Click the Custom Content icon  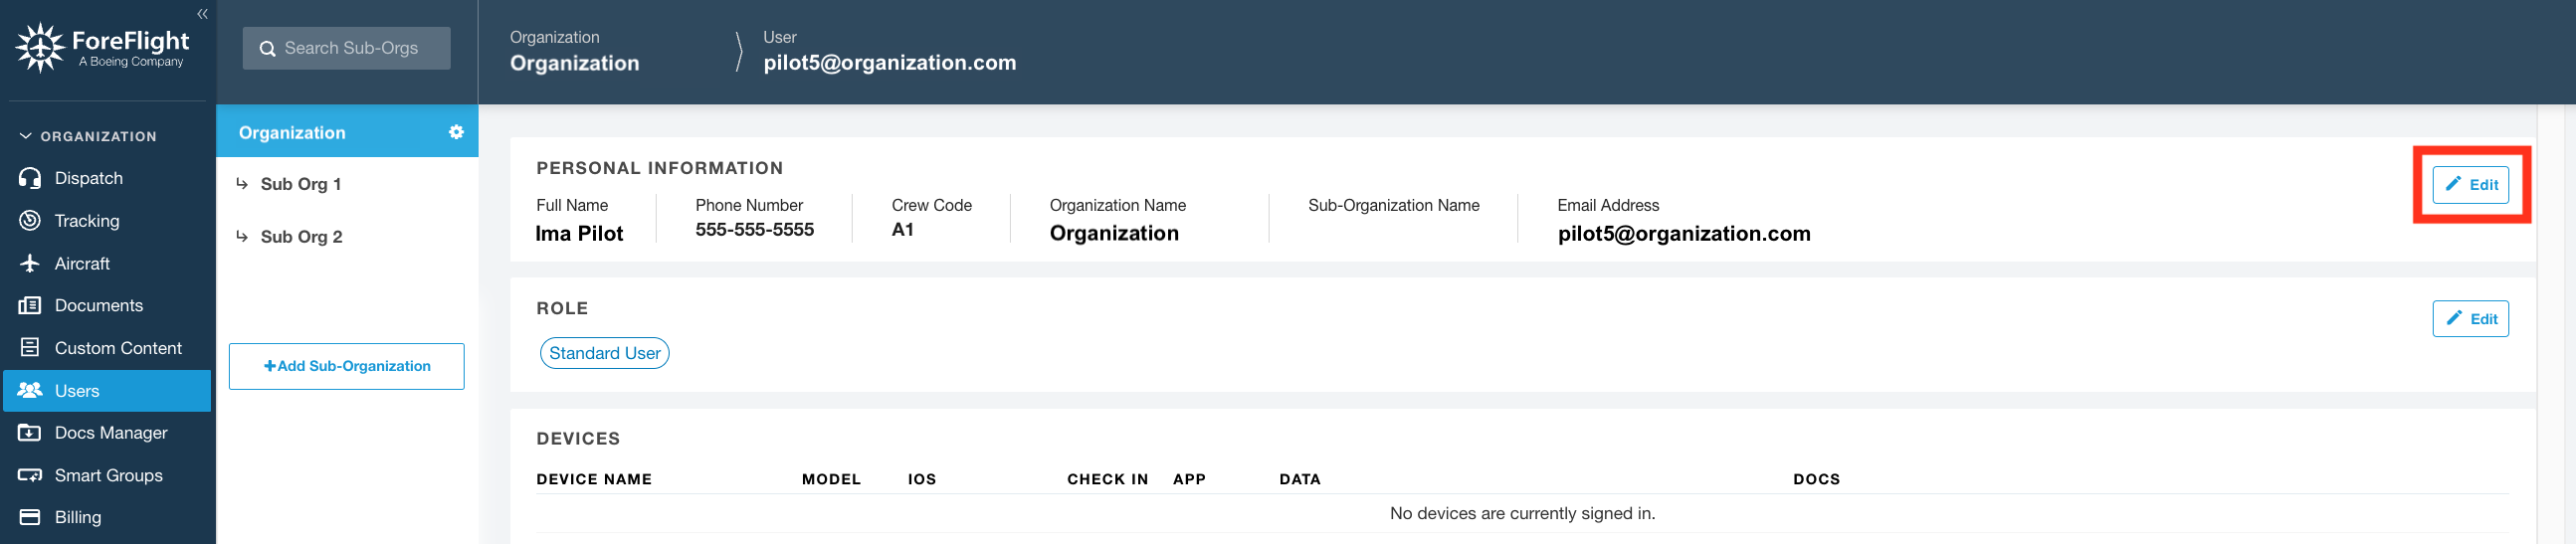pyautogui.click(x=30, y=348)
